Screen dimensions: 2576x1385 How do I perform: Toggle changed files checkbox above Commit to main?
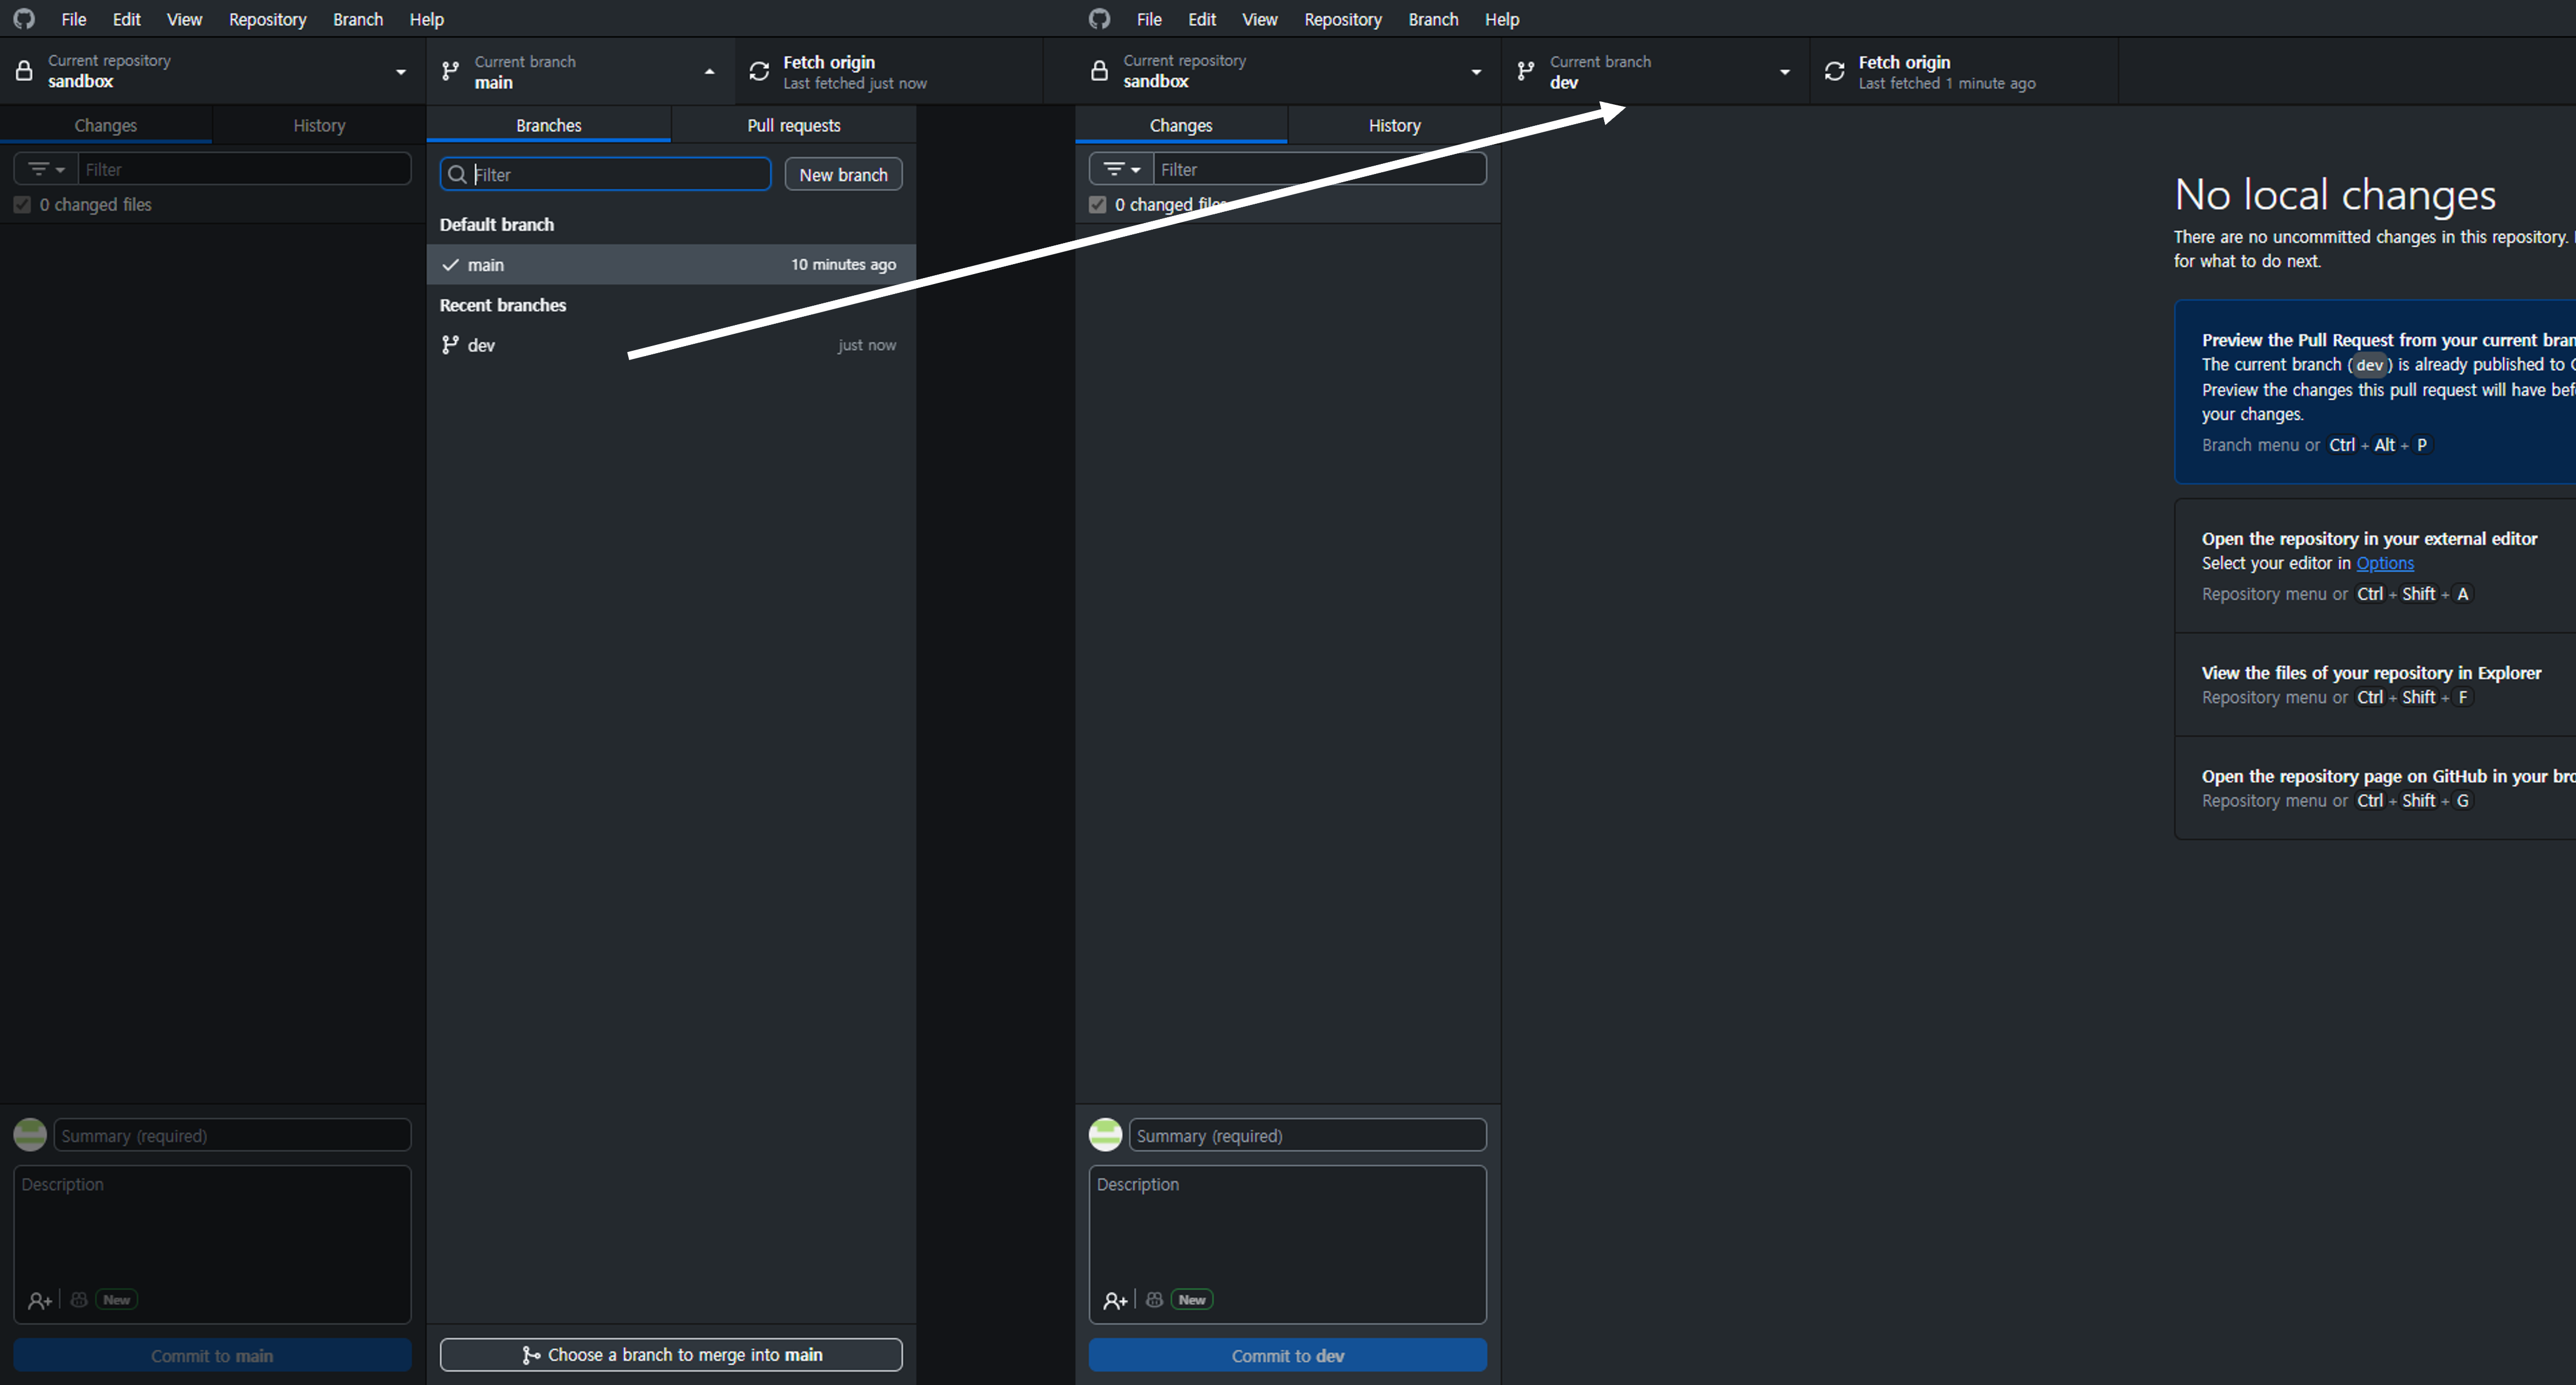pyautogui.click(x=22, y=205)
